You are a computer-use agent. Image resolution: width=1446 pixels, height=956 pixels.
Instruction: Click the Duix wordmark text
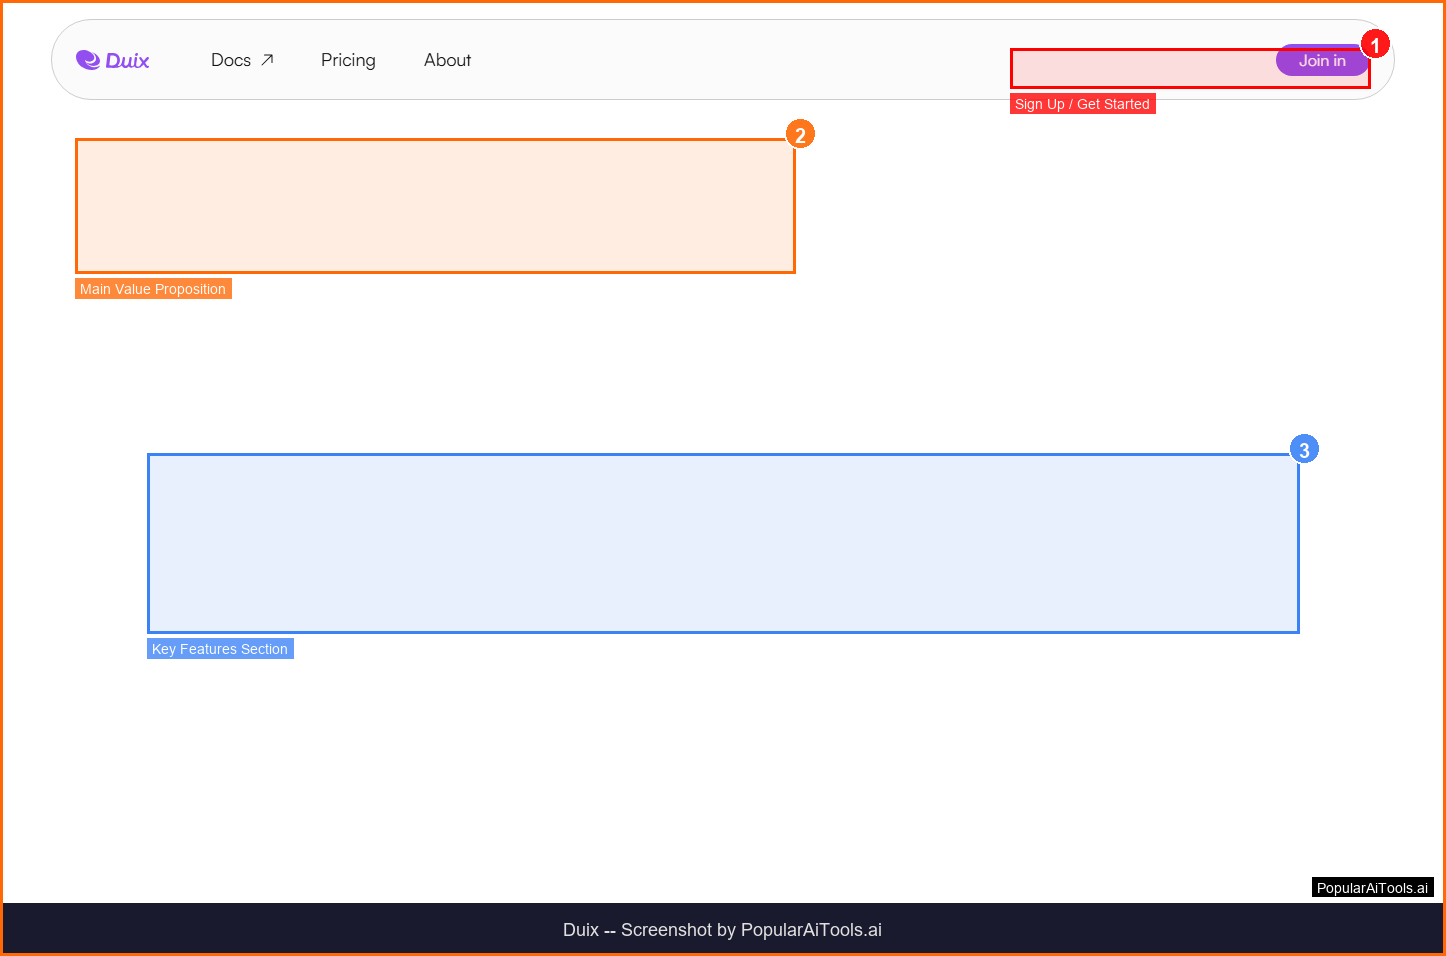click(128, 61)
